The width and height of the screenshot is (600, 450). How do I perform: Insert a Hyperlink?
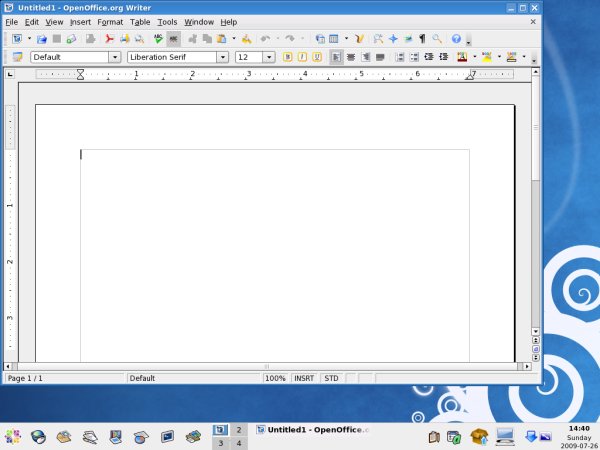point(320,39)
